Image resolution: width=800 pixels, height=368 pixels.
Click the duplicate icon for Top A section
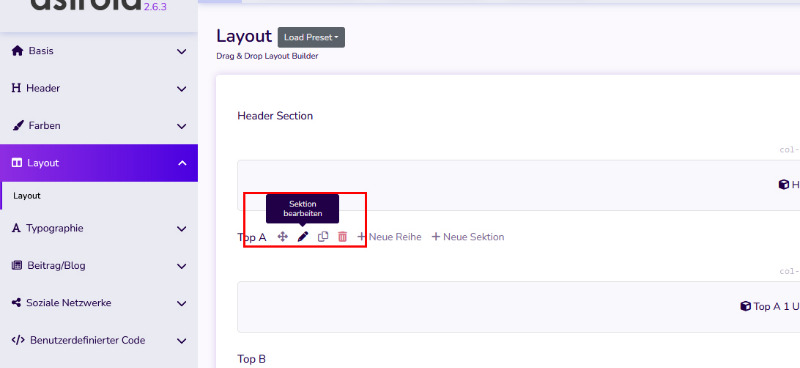pyautogui.click(x=323, y=237)
